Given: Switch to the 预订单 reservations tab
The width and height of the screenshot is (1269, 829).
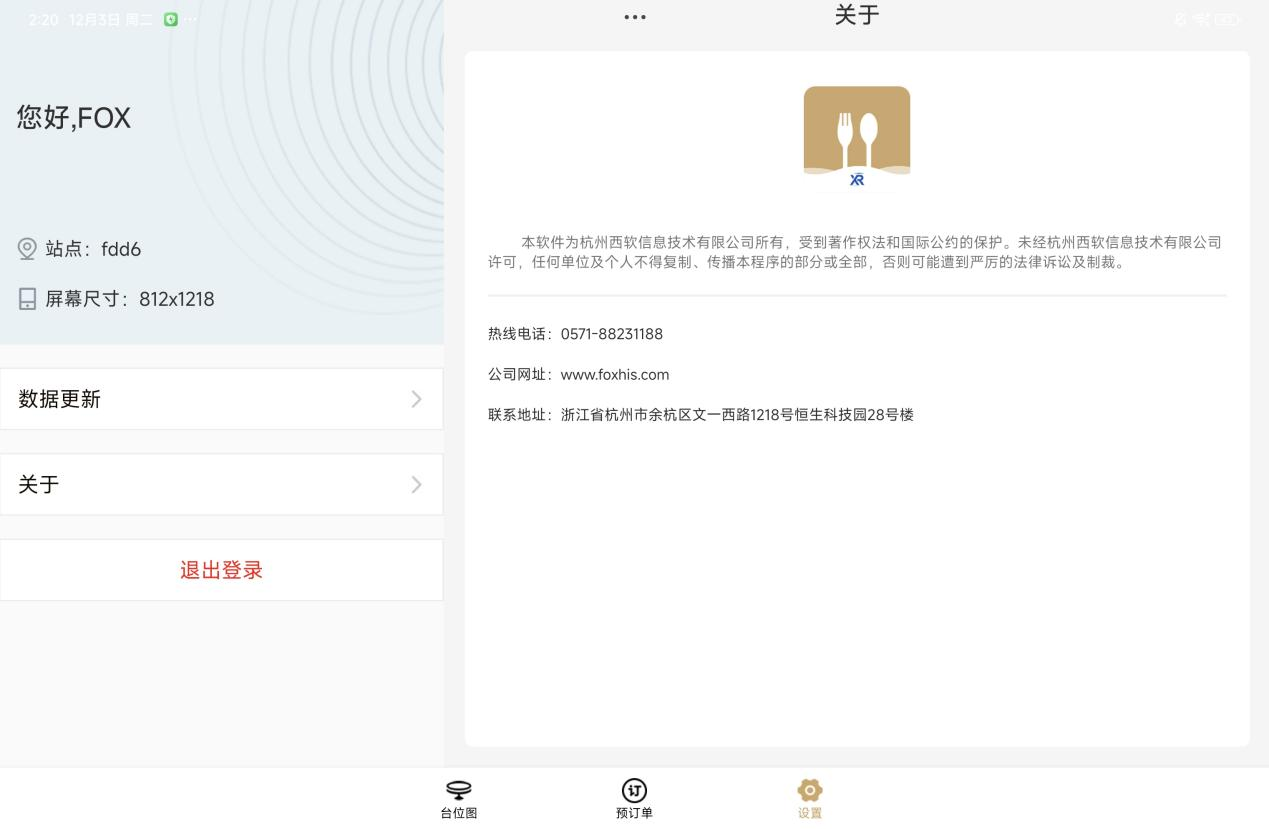Looking at the screenshot, I should point(634,798).
